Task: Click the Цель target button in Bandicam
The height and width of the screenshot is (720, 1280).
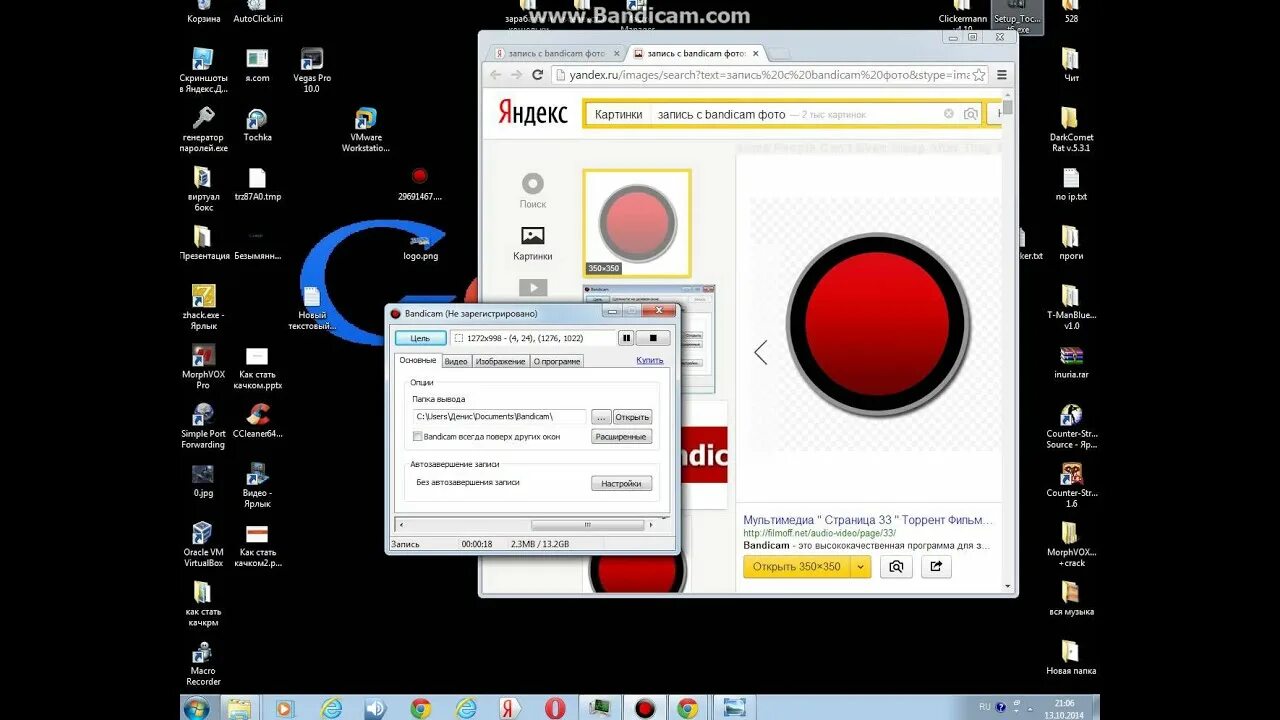Action: (x=420, y=338)
